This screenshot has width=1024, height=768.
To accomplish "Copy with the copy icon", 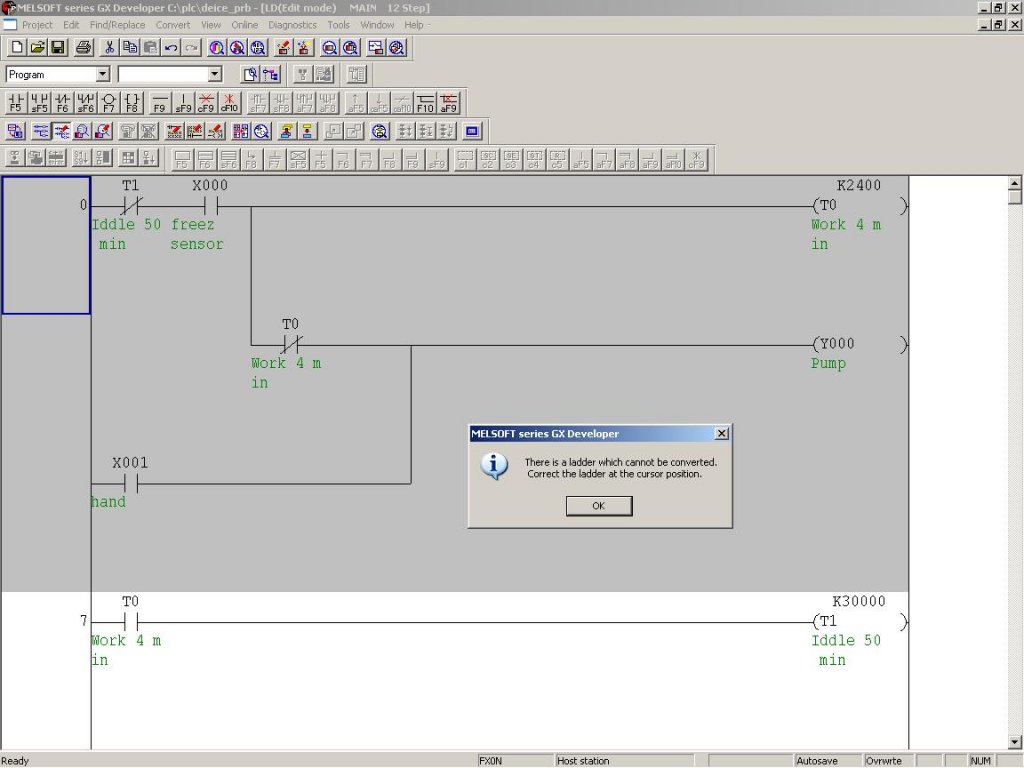I will tap(130, 48).
